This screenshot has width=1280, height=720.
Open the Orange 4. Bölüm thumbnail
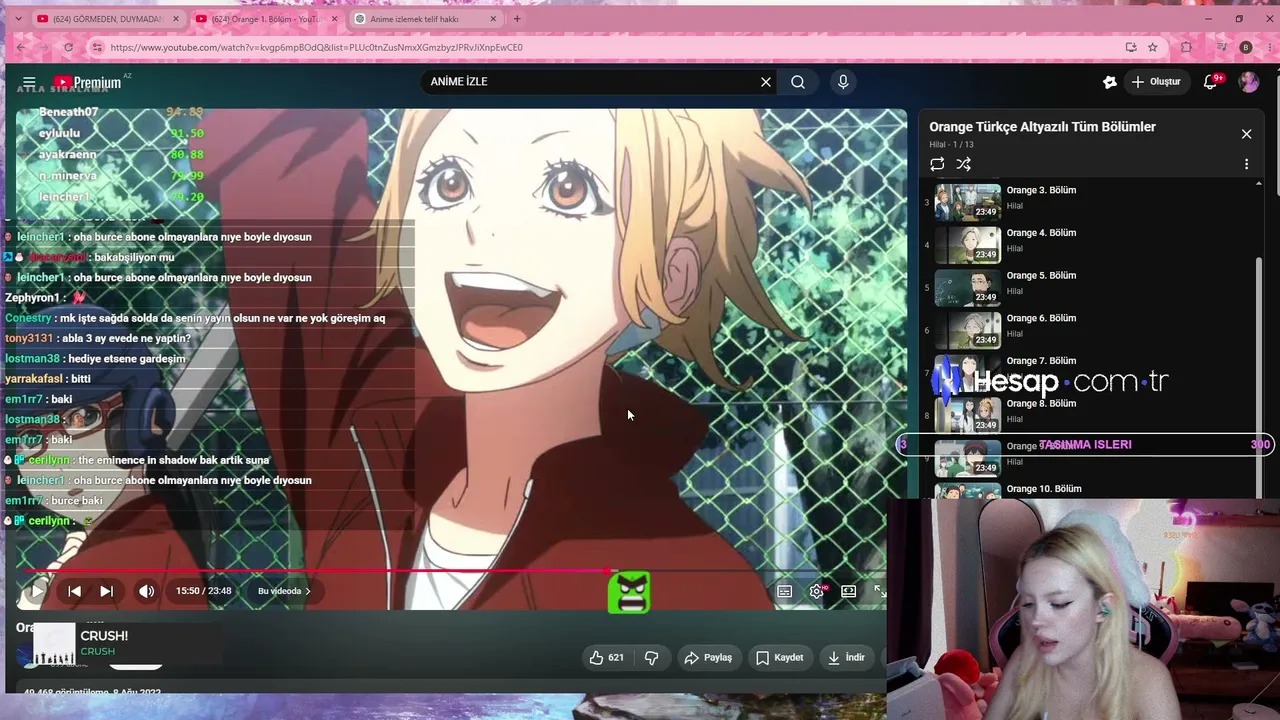[x=967, y=244]
